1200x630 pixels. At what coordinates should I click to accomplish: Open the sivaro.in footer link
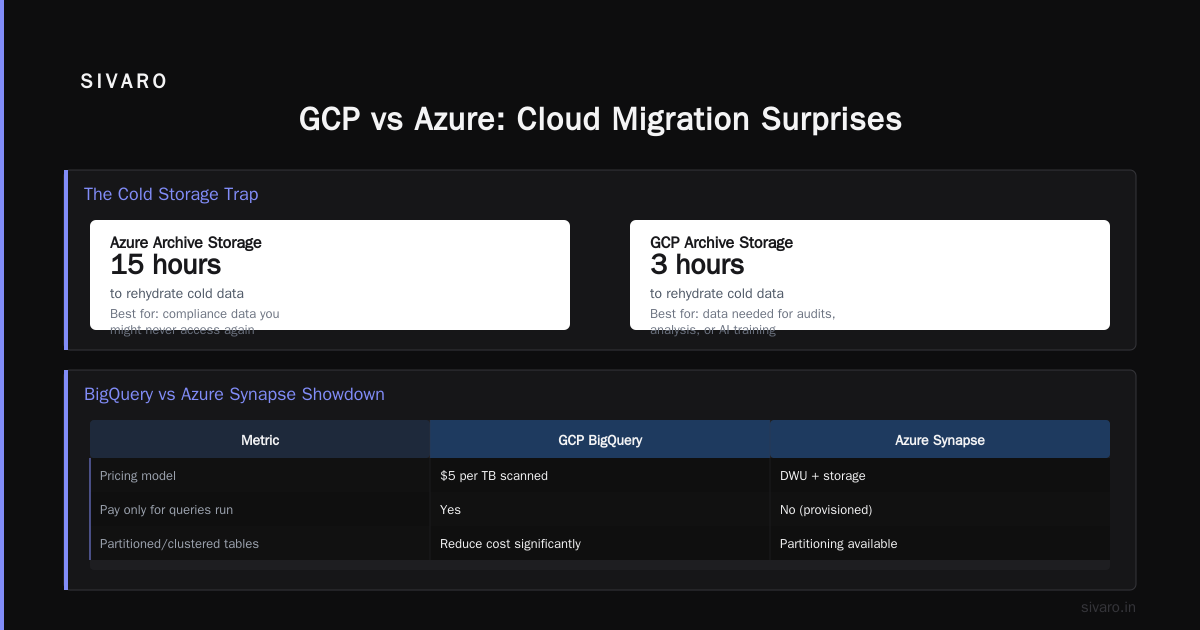click(x=1108, y=607)
